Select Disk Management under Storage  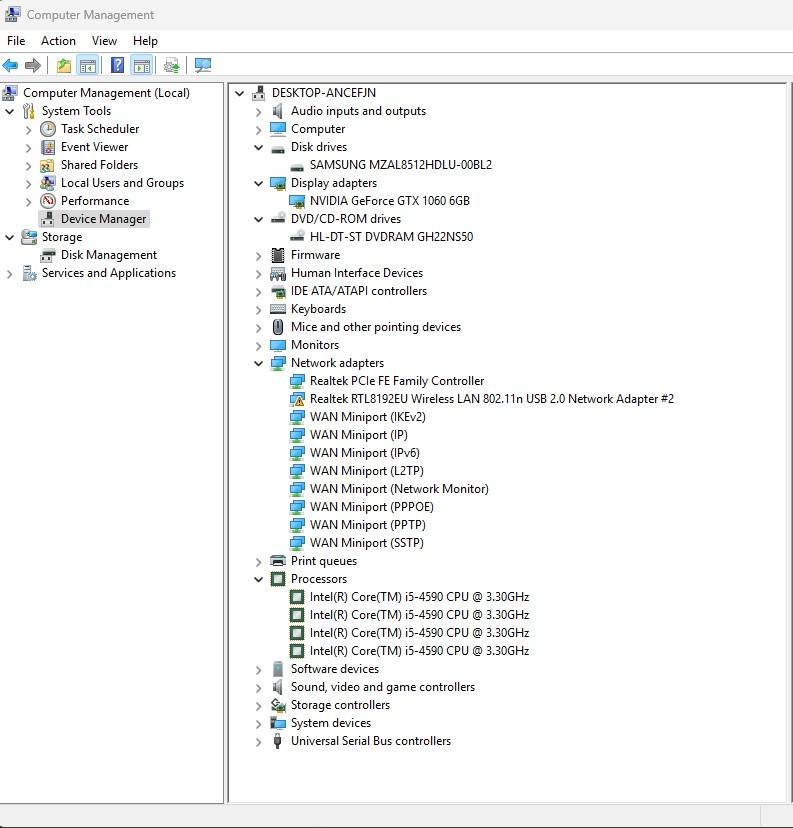click(x=108, y=255)
